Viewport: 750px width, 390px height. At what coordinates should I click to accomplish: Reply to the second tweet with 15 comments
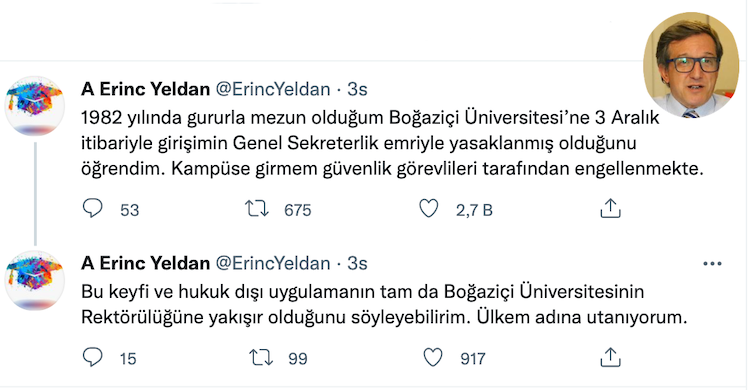(x=93, y=357)
